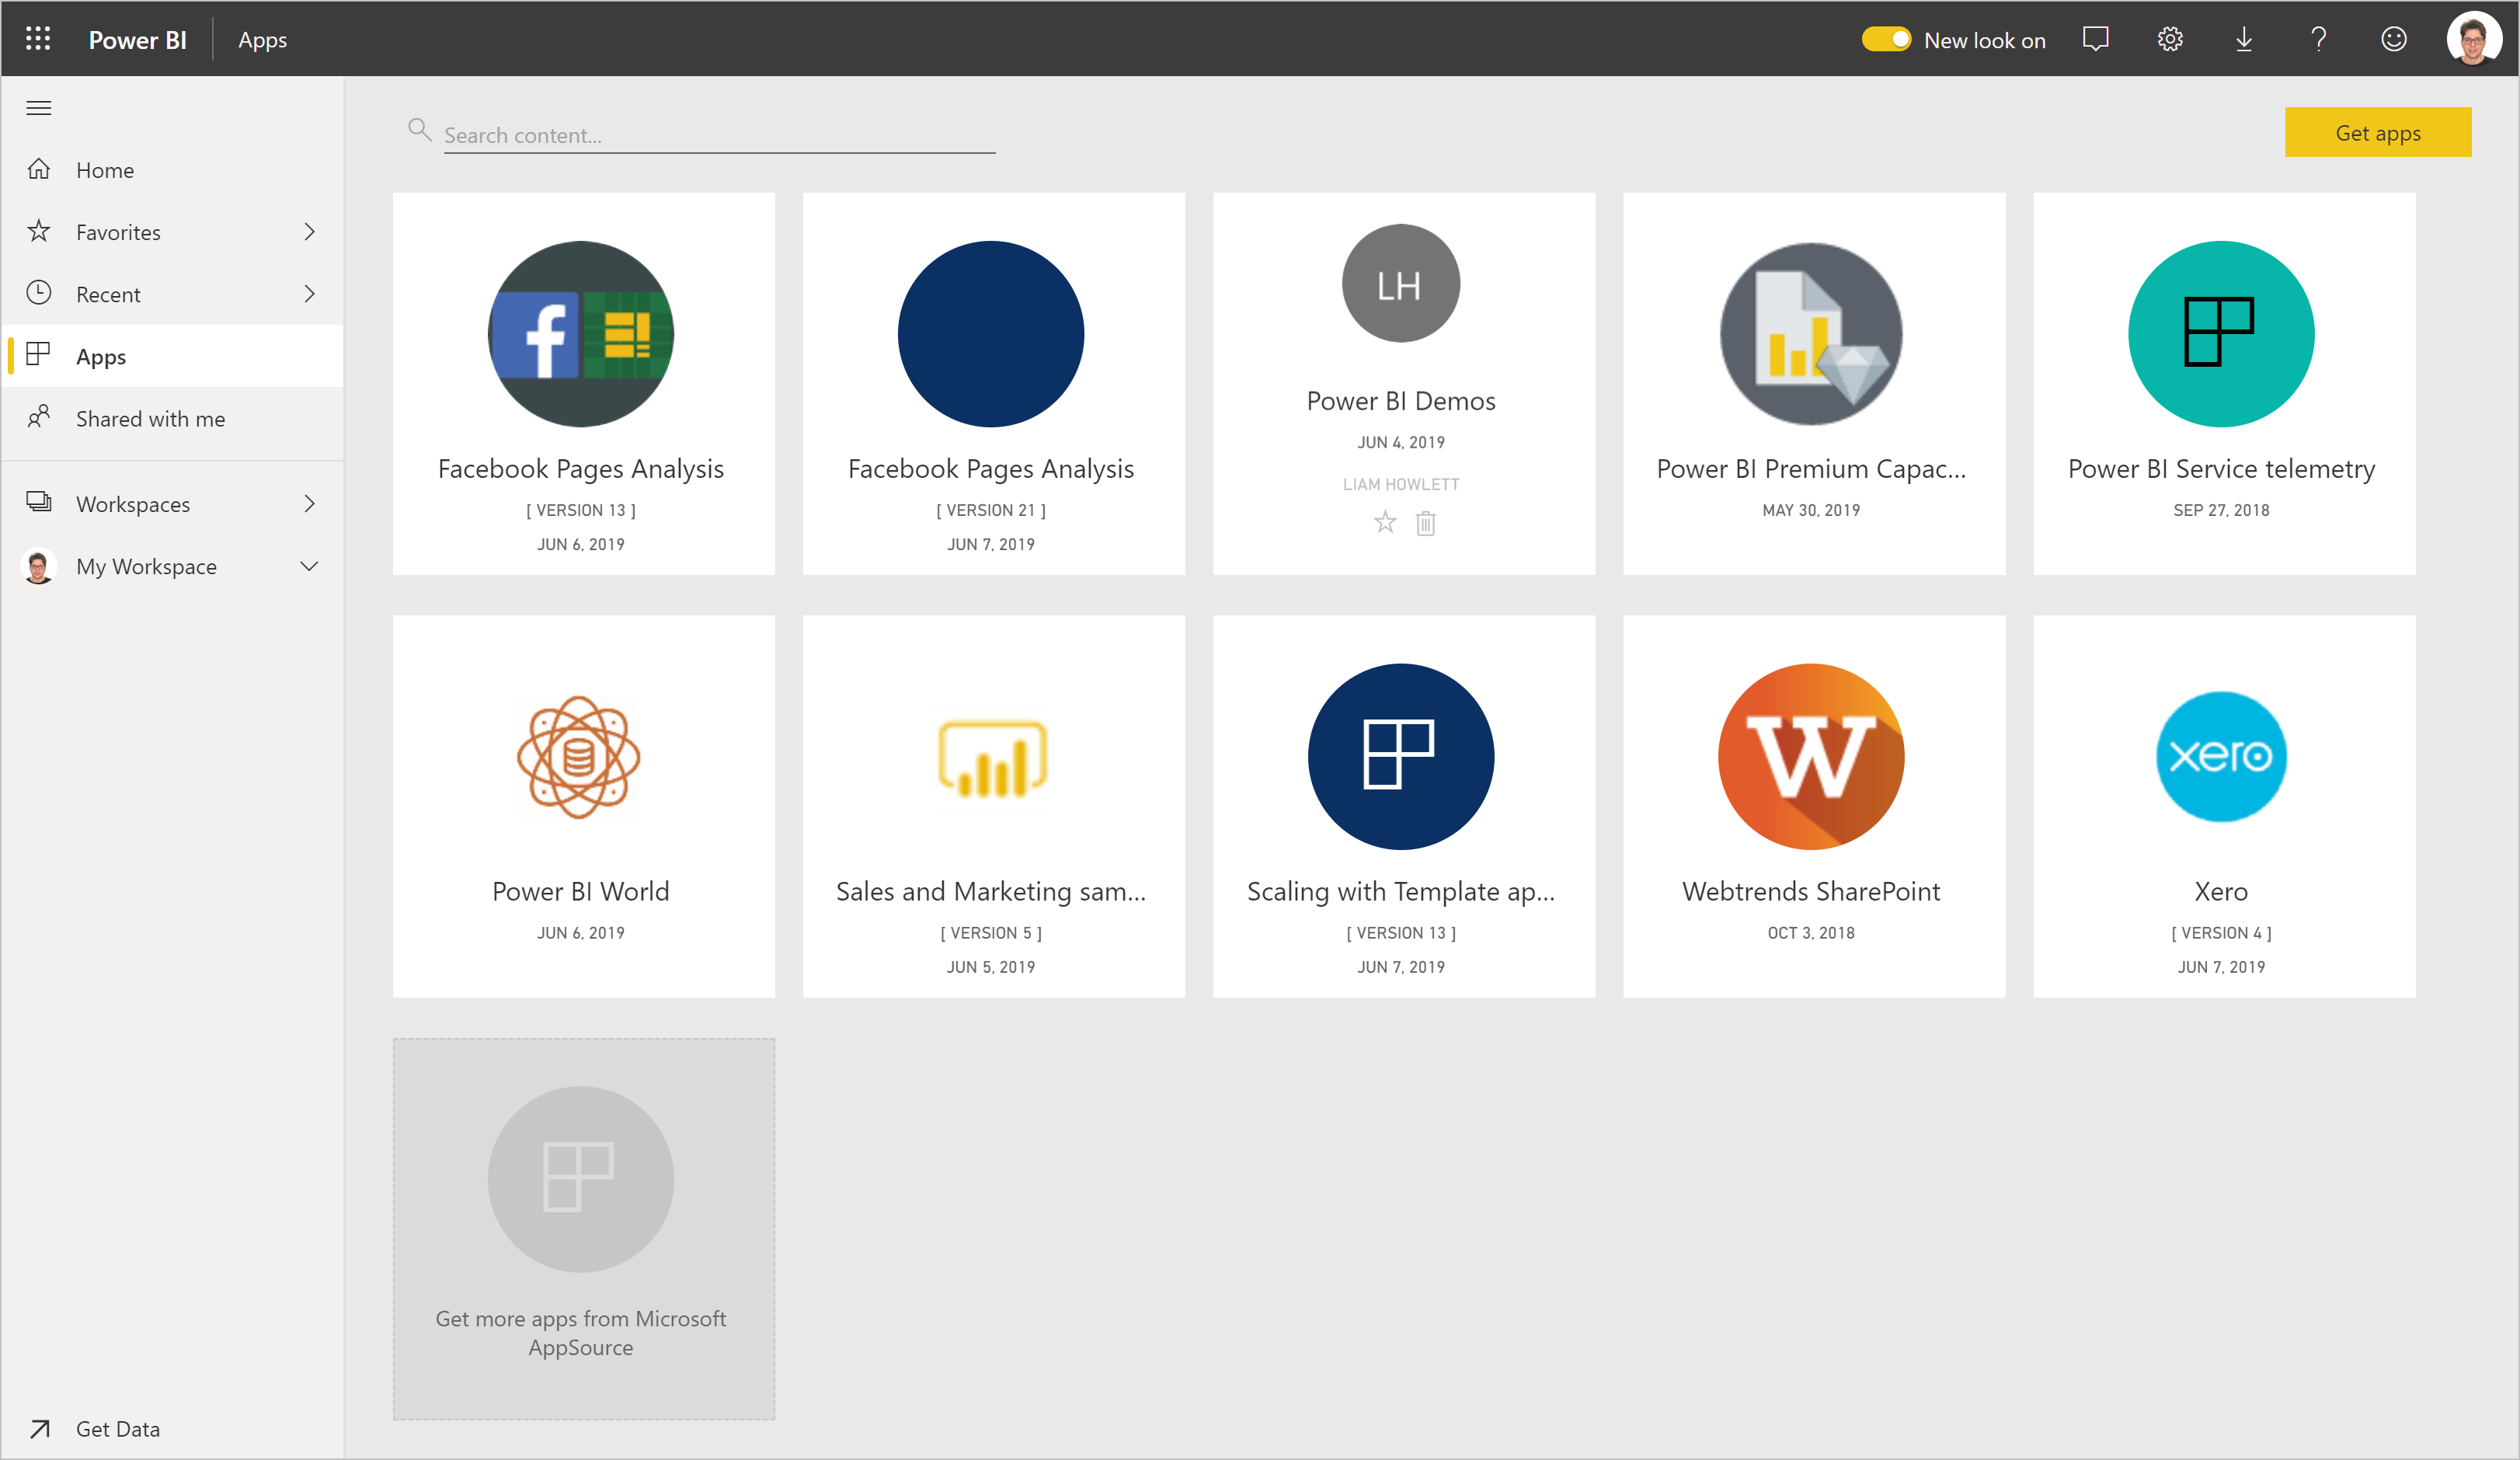Click the Get apps button
Image resolution: width=2520 pixels, height=1460 pixels.
pos(2378,132)
